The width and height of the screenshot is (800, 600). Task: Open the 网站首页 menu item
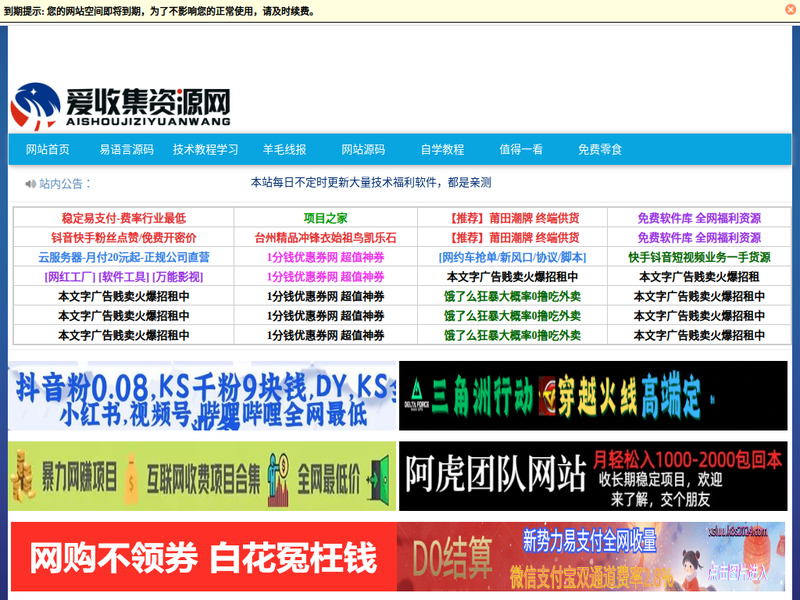47,149
